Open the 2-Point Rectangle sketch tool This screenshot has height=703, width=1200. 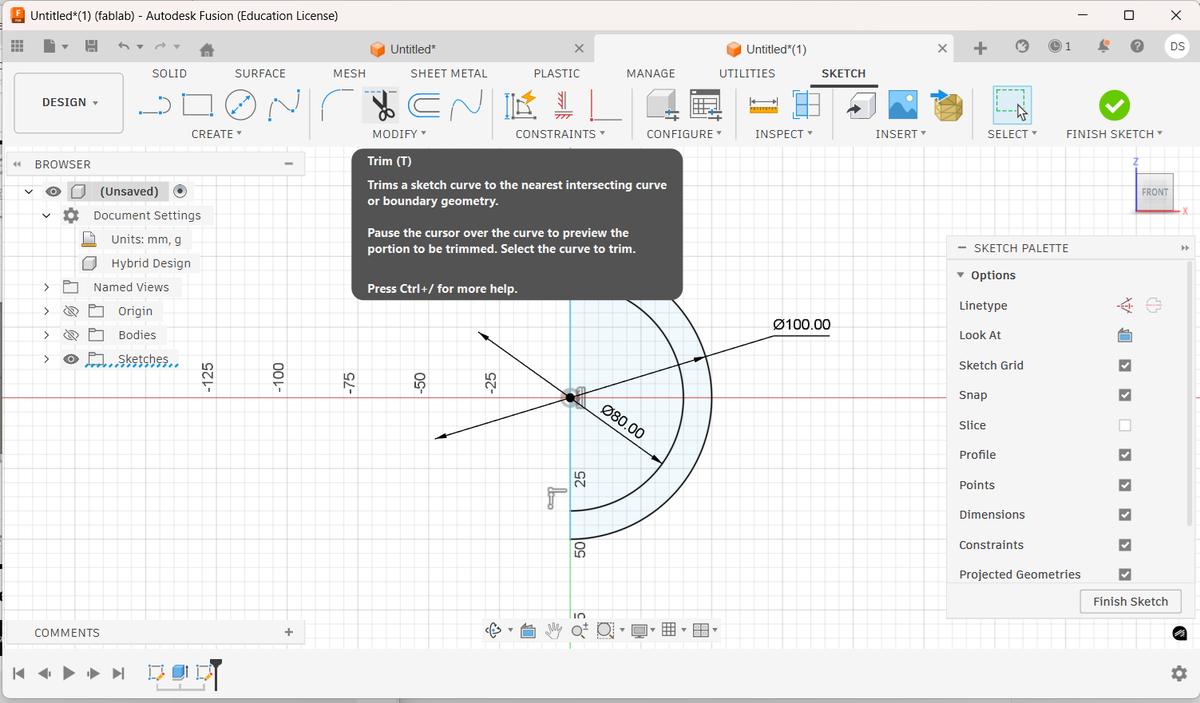point(197,104)
